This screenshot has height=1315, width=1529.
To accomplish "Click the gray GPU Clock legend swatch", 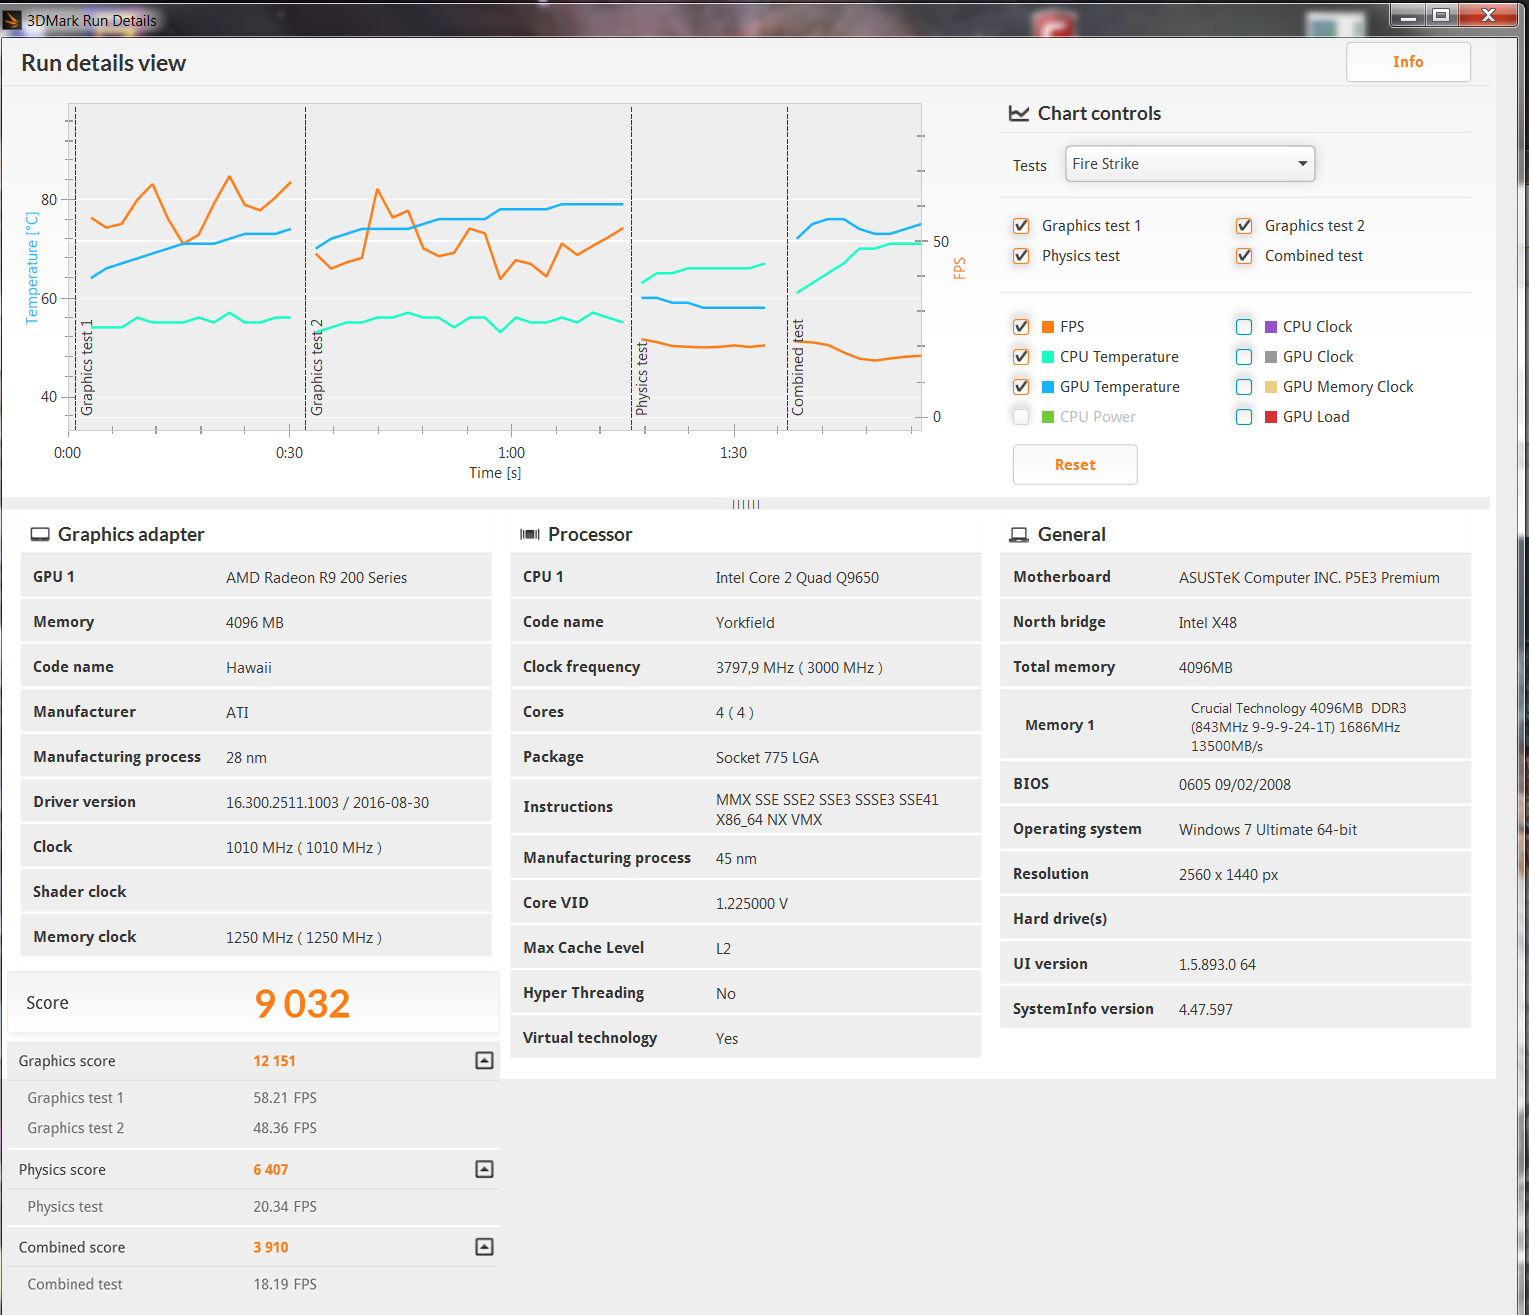I will [1271, 357].
